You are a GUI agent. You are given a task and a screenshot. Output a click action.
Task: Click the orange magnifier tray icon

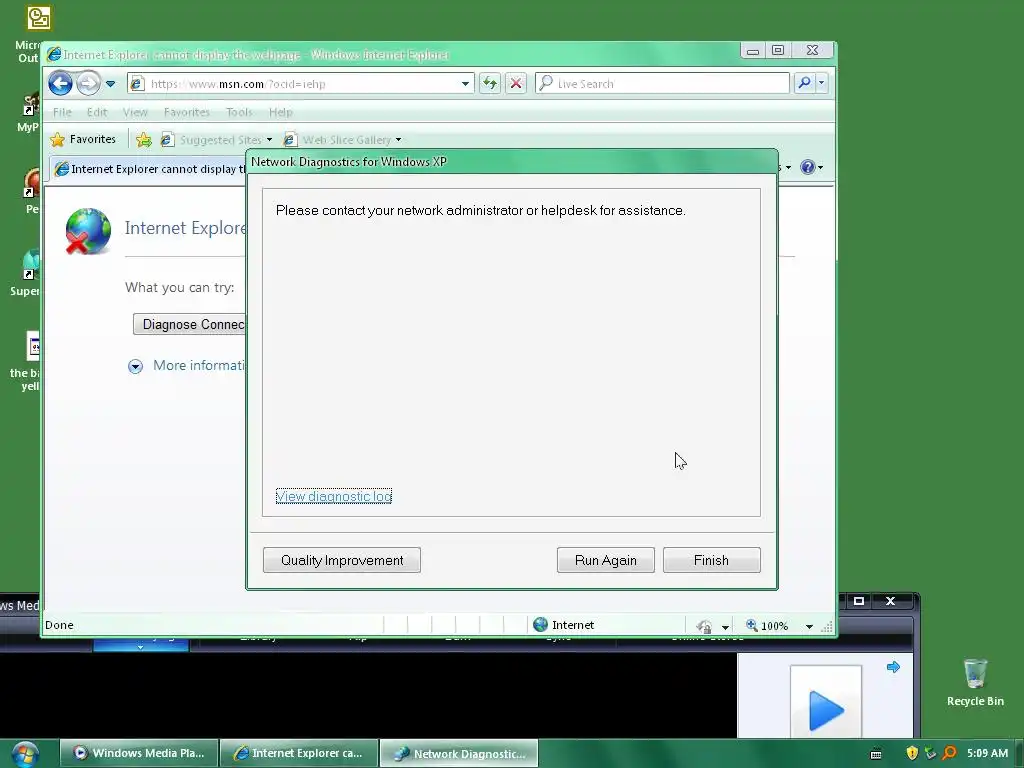point(950,753)
